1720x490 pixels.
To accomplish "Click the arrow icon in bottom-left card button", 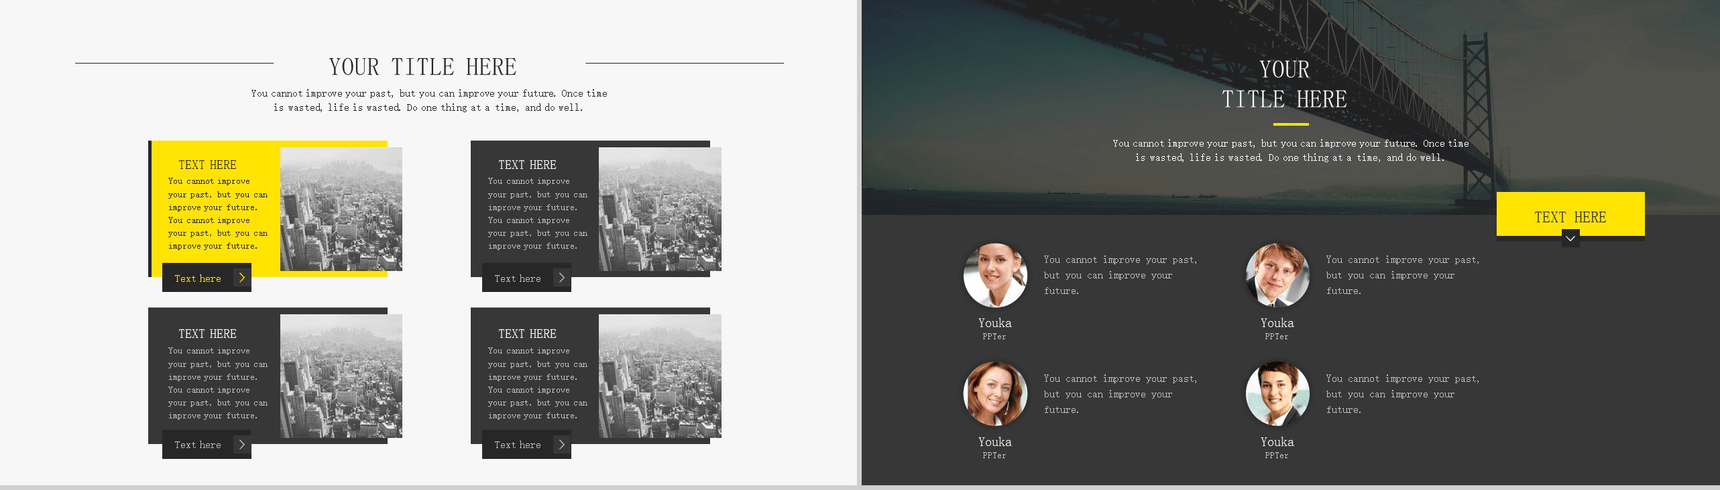I will 242,445.
